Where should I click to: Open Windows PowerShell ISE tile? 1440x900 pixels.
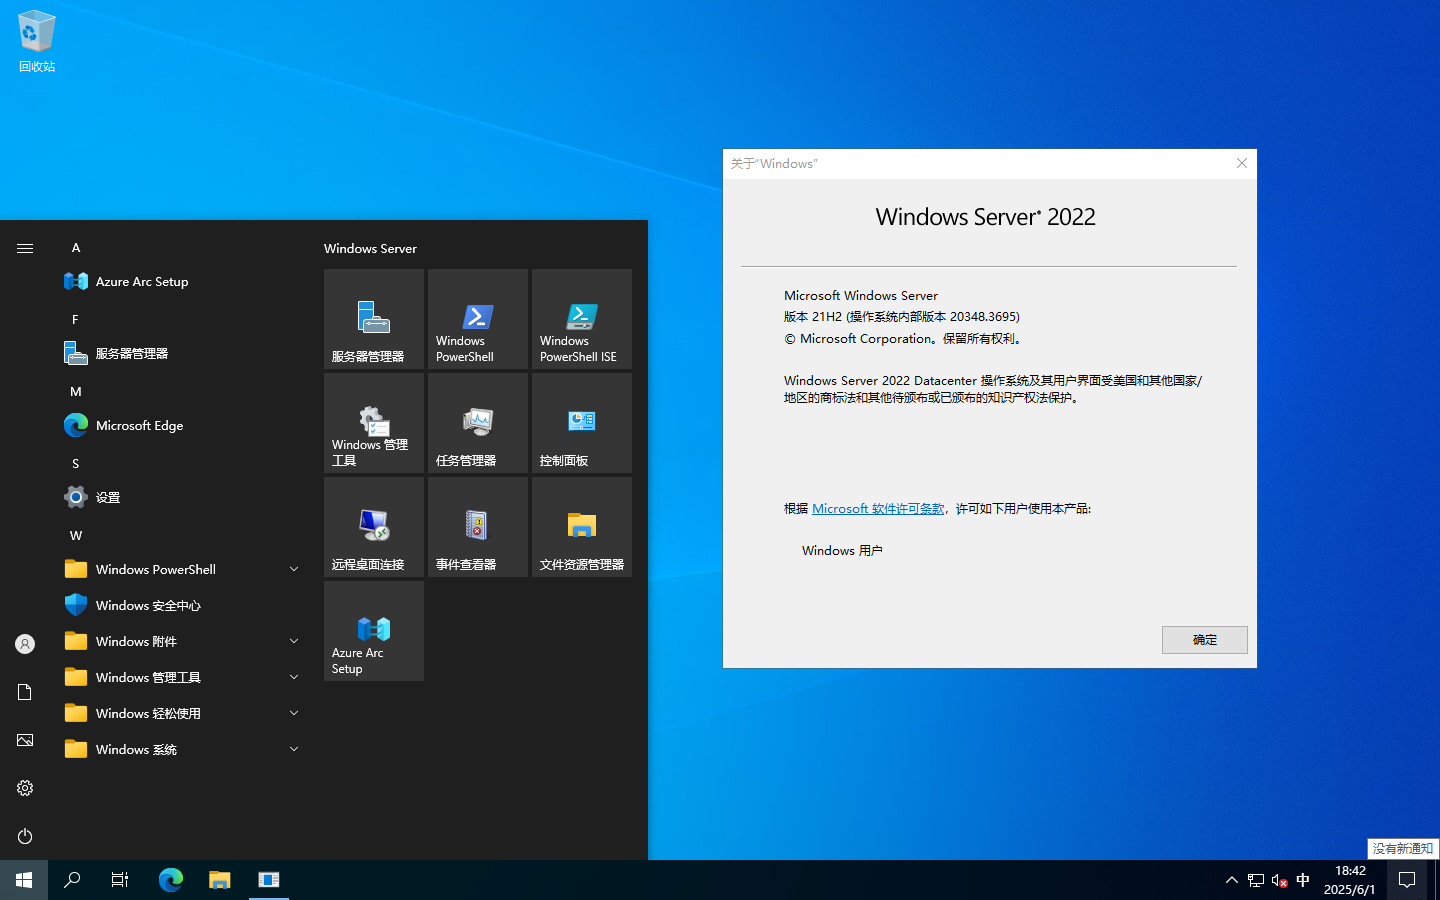point(581,319)
